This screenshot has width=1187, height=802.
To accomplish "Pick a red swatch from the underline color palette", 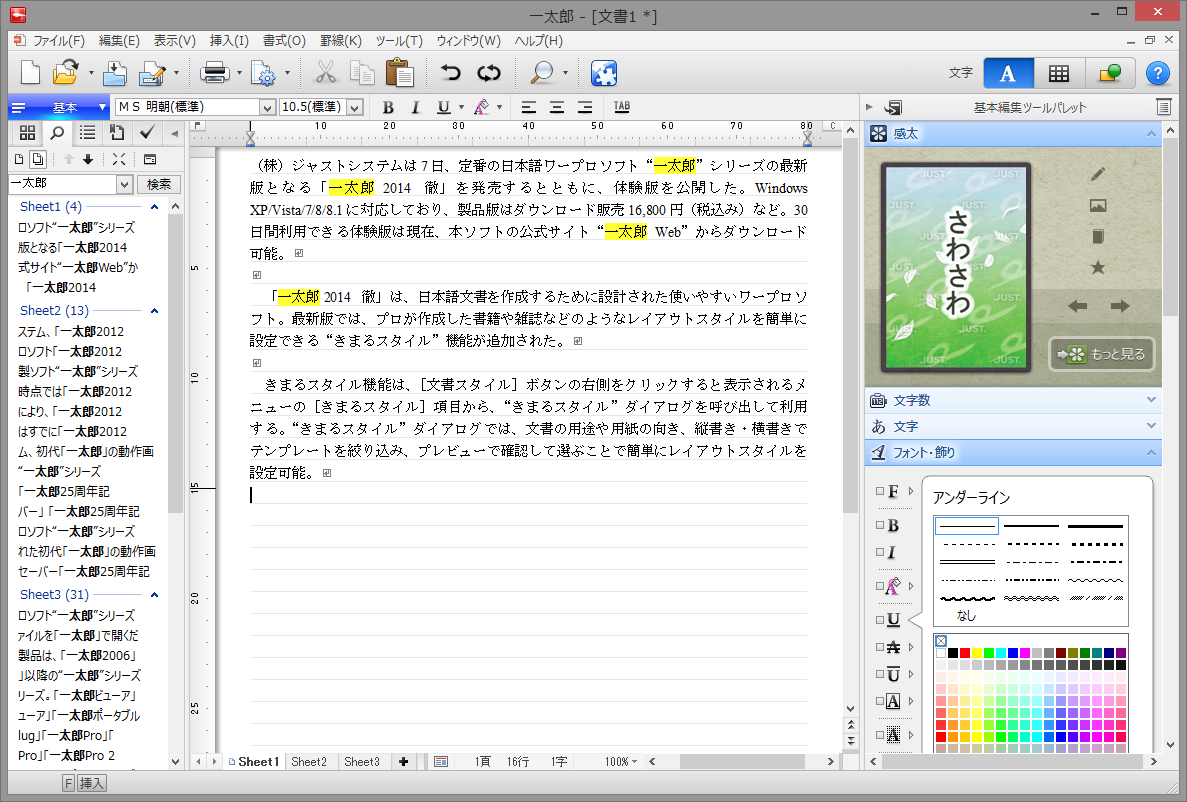I will click(965, 652).
